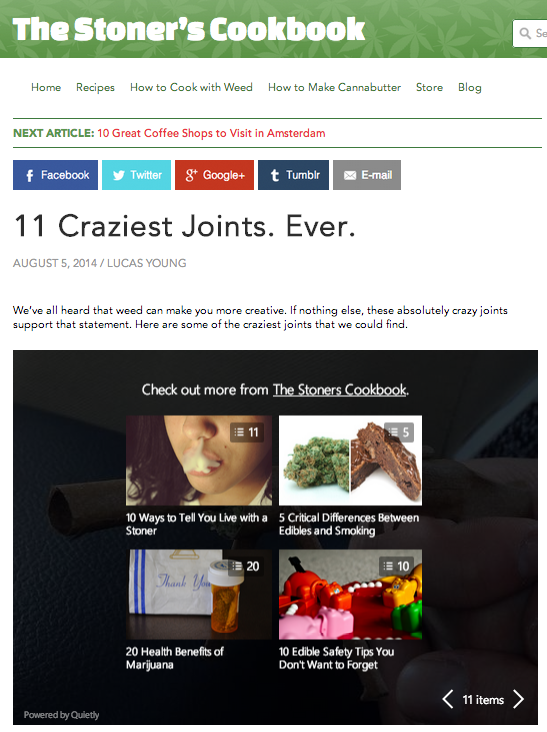Image resolution: width=547 pixels, height=732 pixels.
Task: Send article by E-mail button
Action: (x=367, y=175)
